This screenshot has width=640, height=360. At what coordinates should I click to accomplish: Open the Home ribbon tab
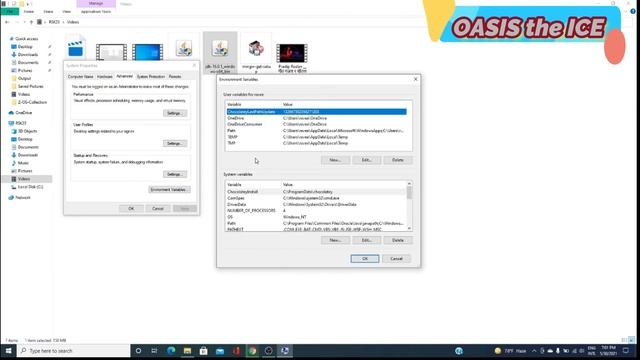[29, 11]
